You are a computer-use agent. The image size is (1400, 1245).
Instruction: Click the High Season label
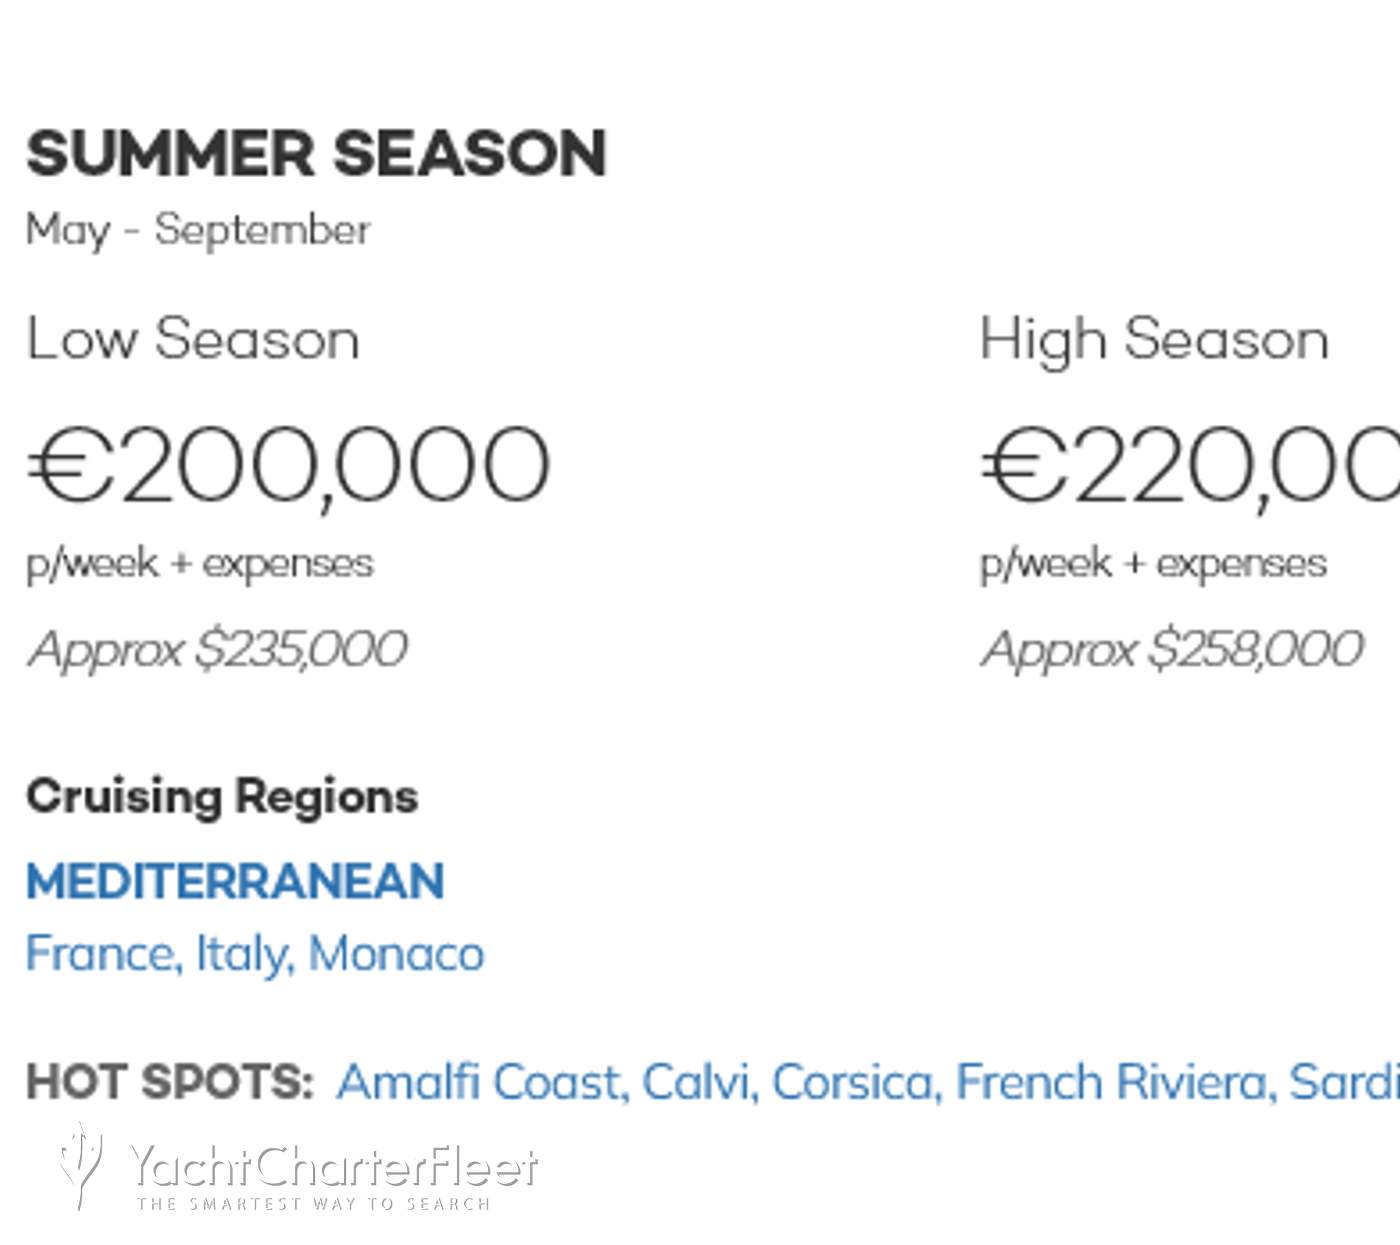coord(1154,338)
